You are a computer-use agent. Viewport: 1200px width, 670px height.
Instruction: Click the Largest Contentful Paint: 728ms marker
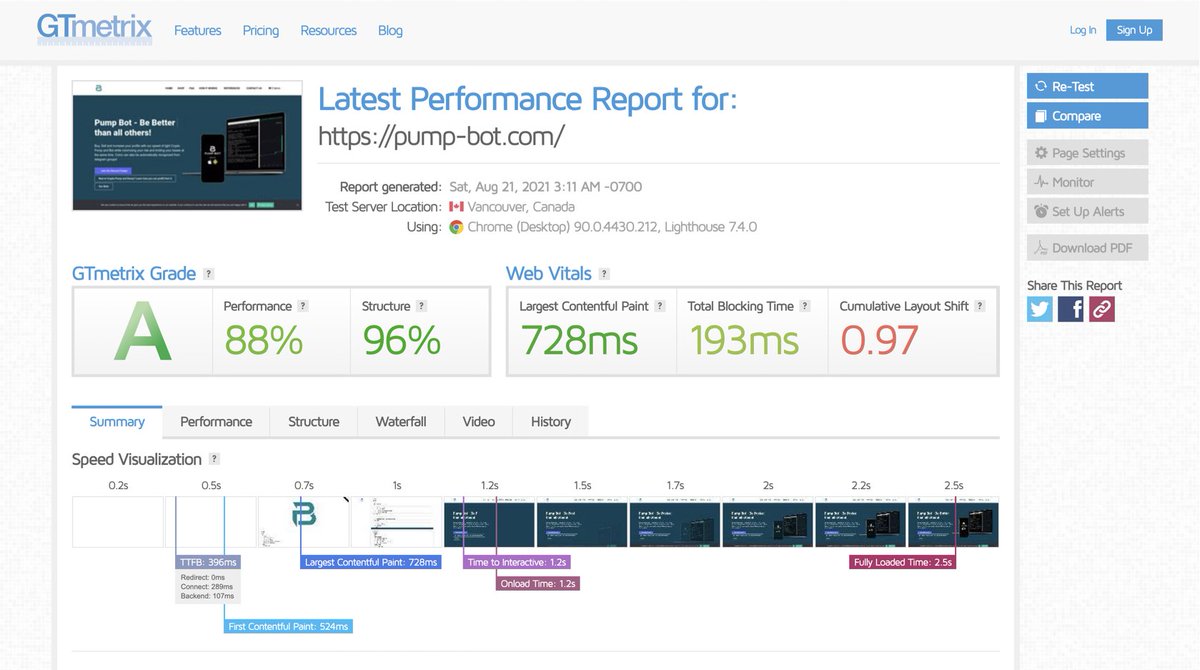[371, 562]
